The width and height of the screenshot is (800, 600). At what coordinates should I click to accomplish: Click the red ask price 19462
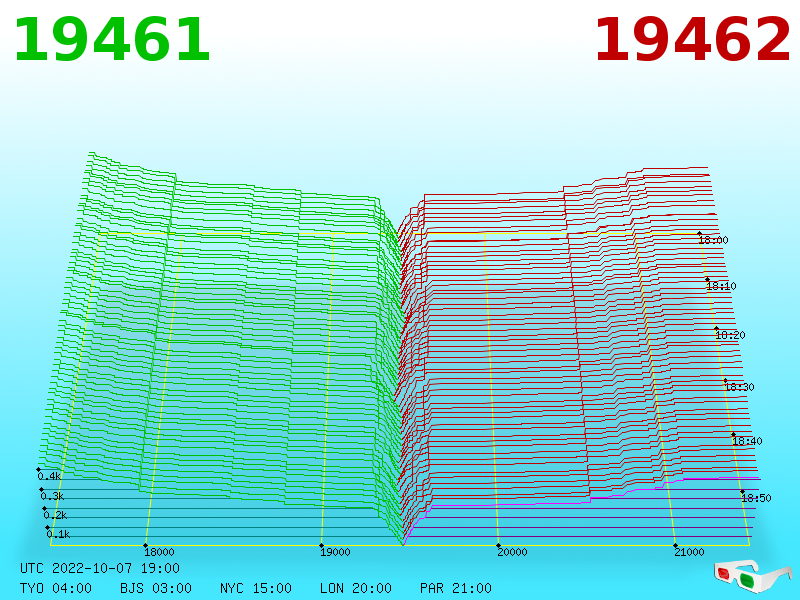(x=692, y=40)
